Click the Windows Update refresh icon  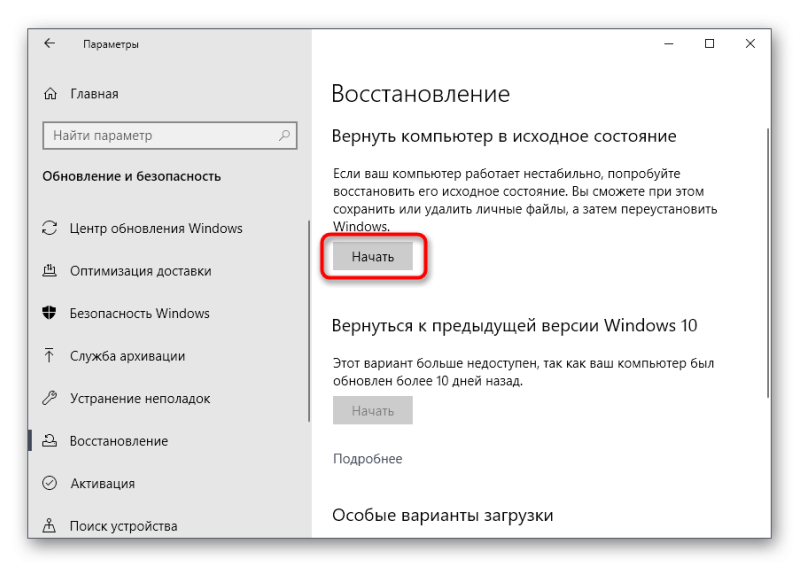pyautogui.click(x=49, y=228)
